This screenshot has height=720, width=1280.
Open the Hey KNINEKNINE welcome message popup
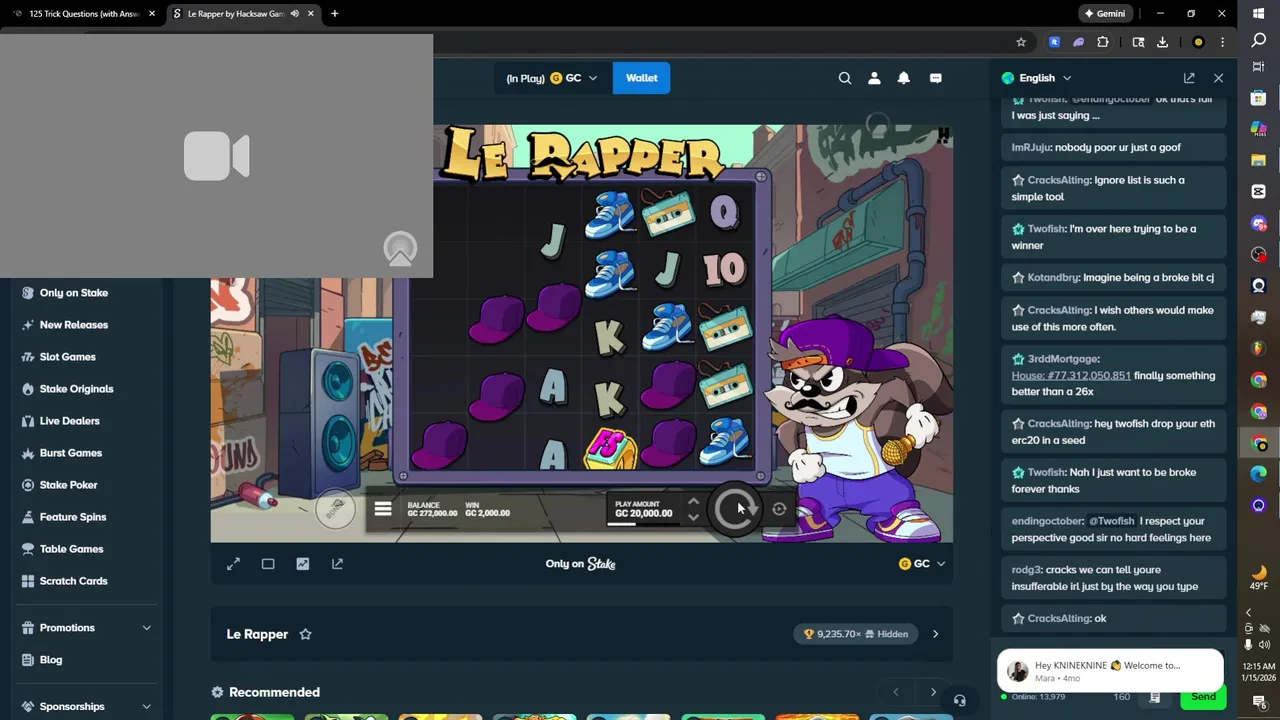1110,671
